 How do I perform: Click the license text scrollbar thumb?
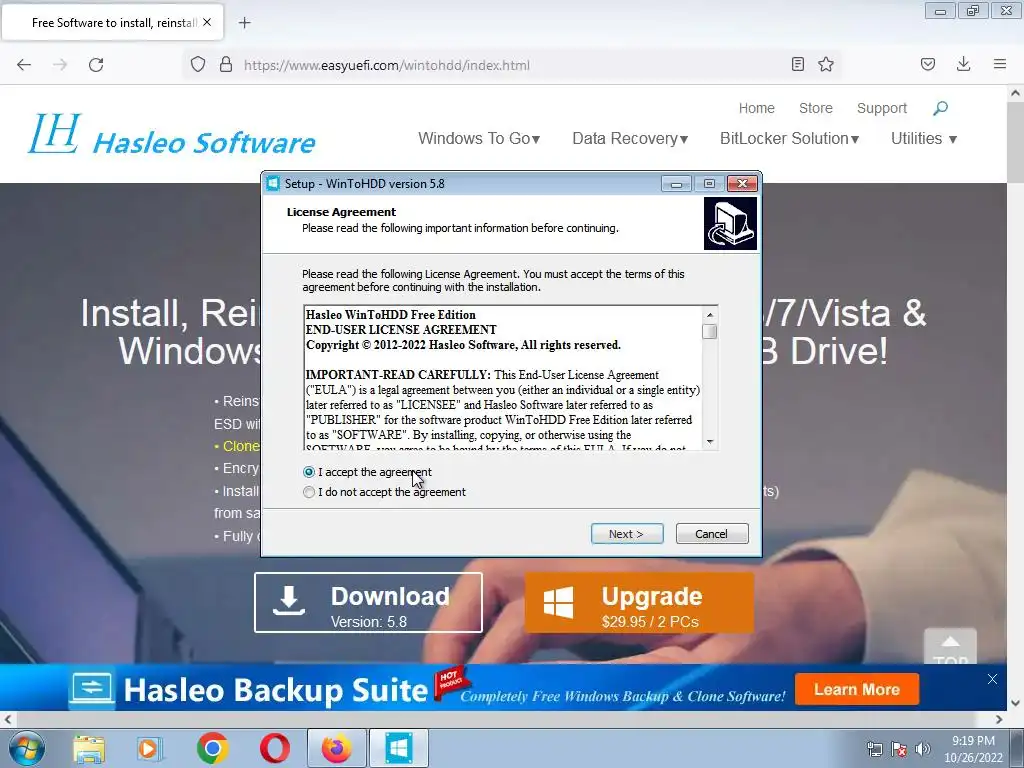(710, 332)
